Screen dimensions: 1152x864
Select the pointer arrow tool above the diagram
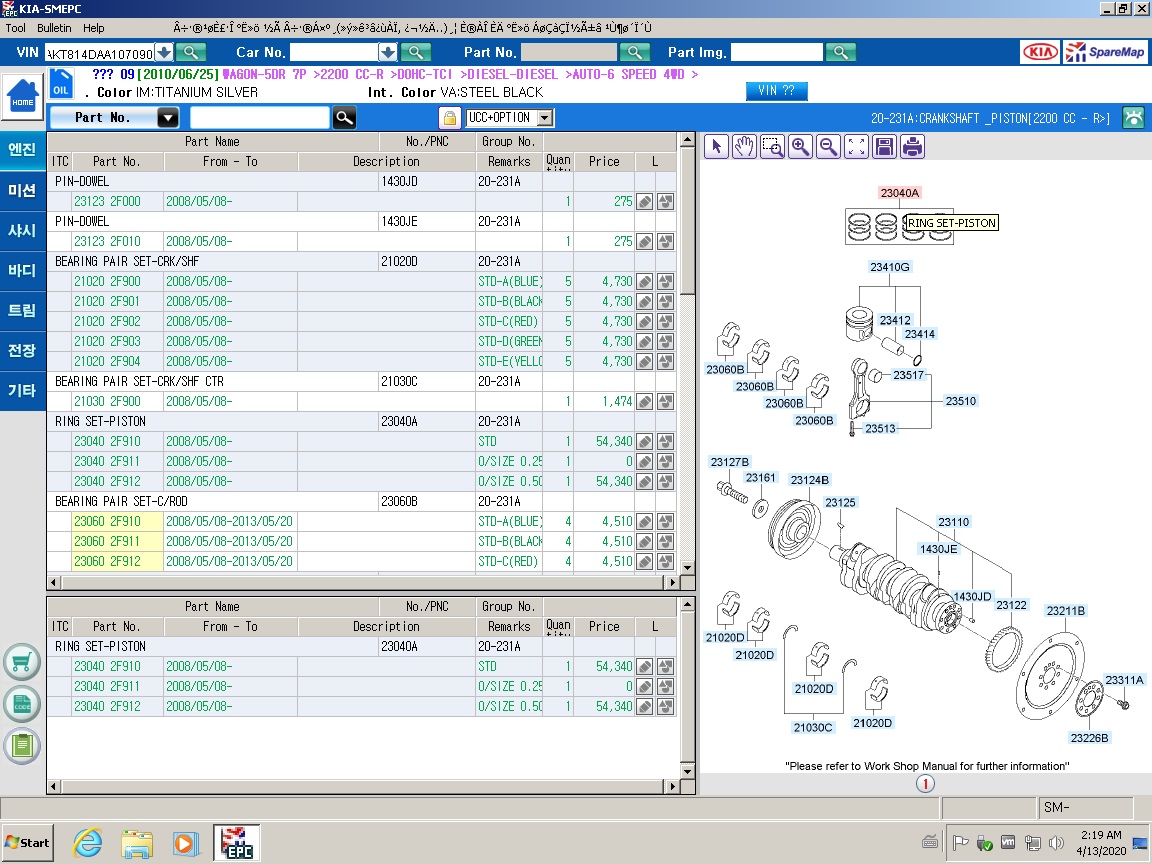tap(716, 147)
